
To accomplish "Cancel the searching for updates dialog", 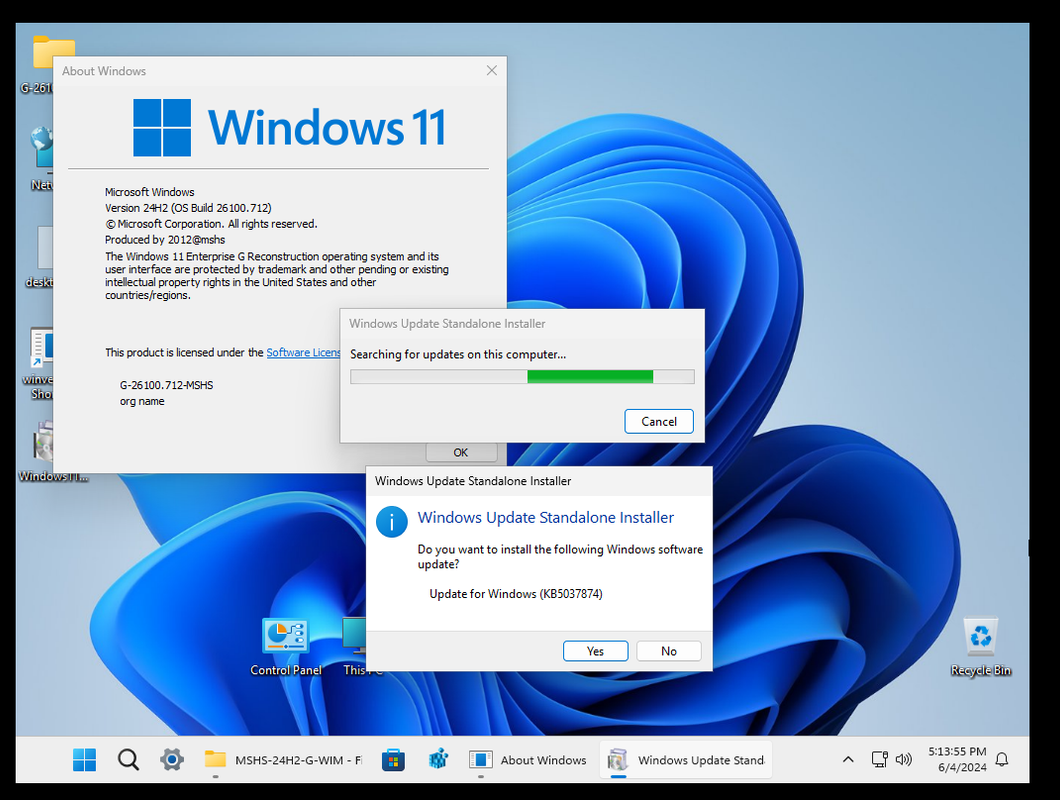I will 658,421.
